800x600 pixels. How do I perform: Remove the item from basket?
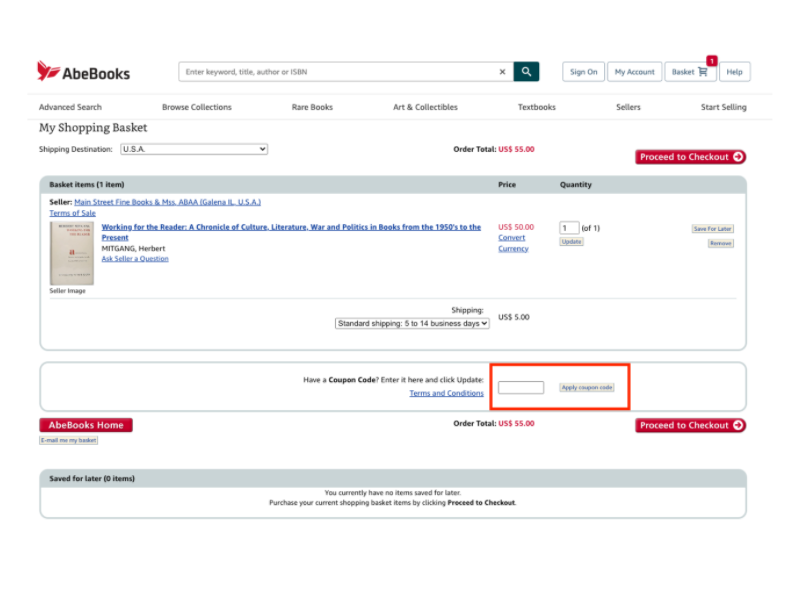pyautogui.click(x=720, y=243)
